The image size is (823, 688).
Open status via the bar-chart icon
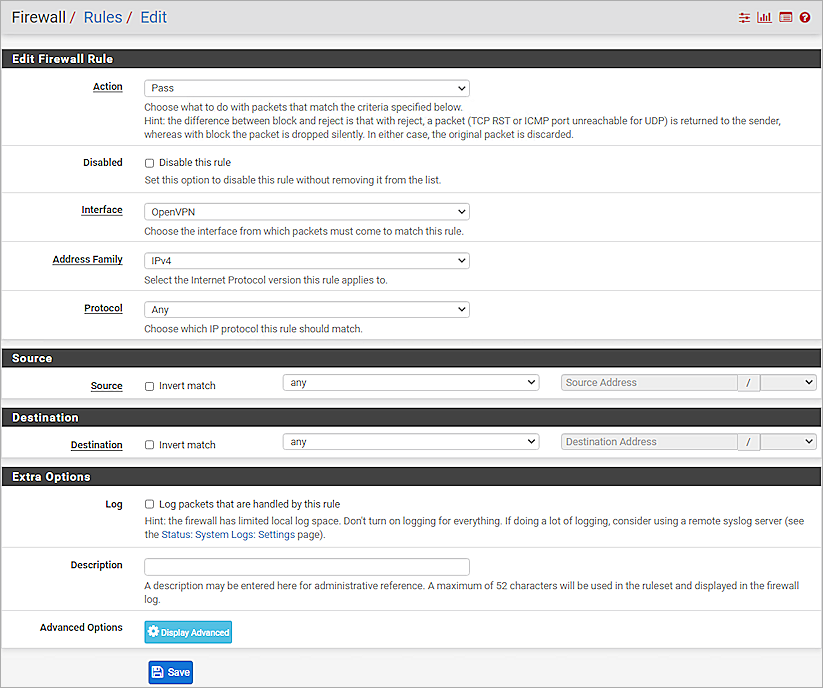pos(765,17)
